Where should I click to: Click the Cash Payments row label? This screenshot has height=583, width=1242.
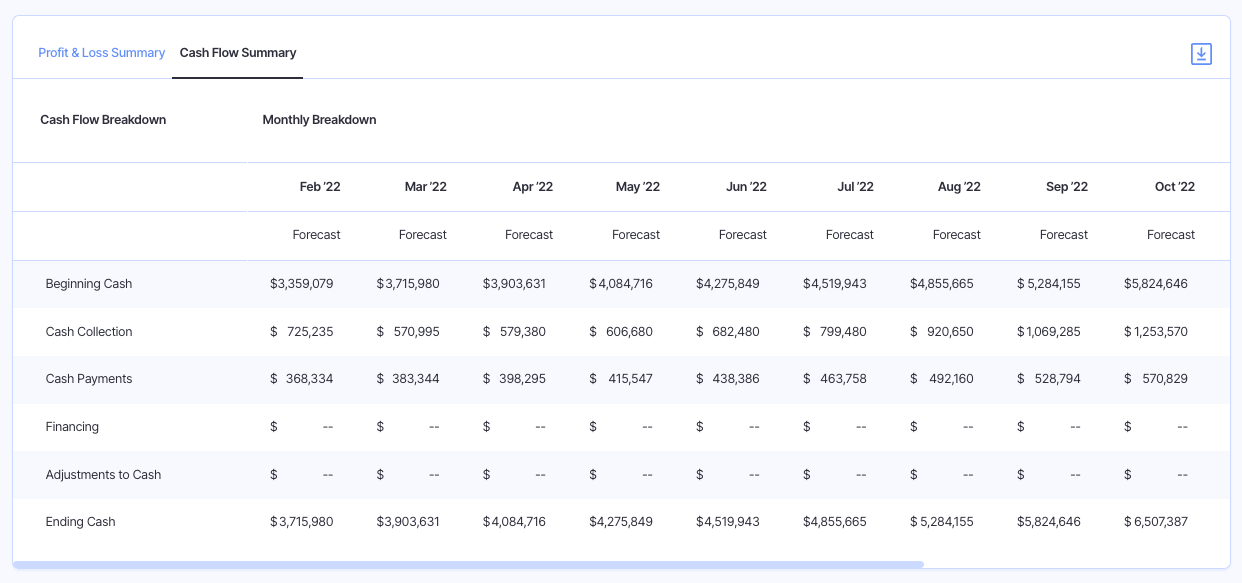(91, 378)
